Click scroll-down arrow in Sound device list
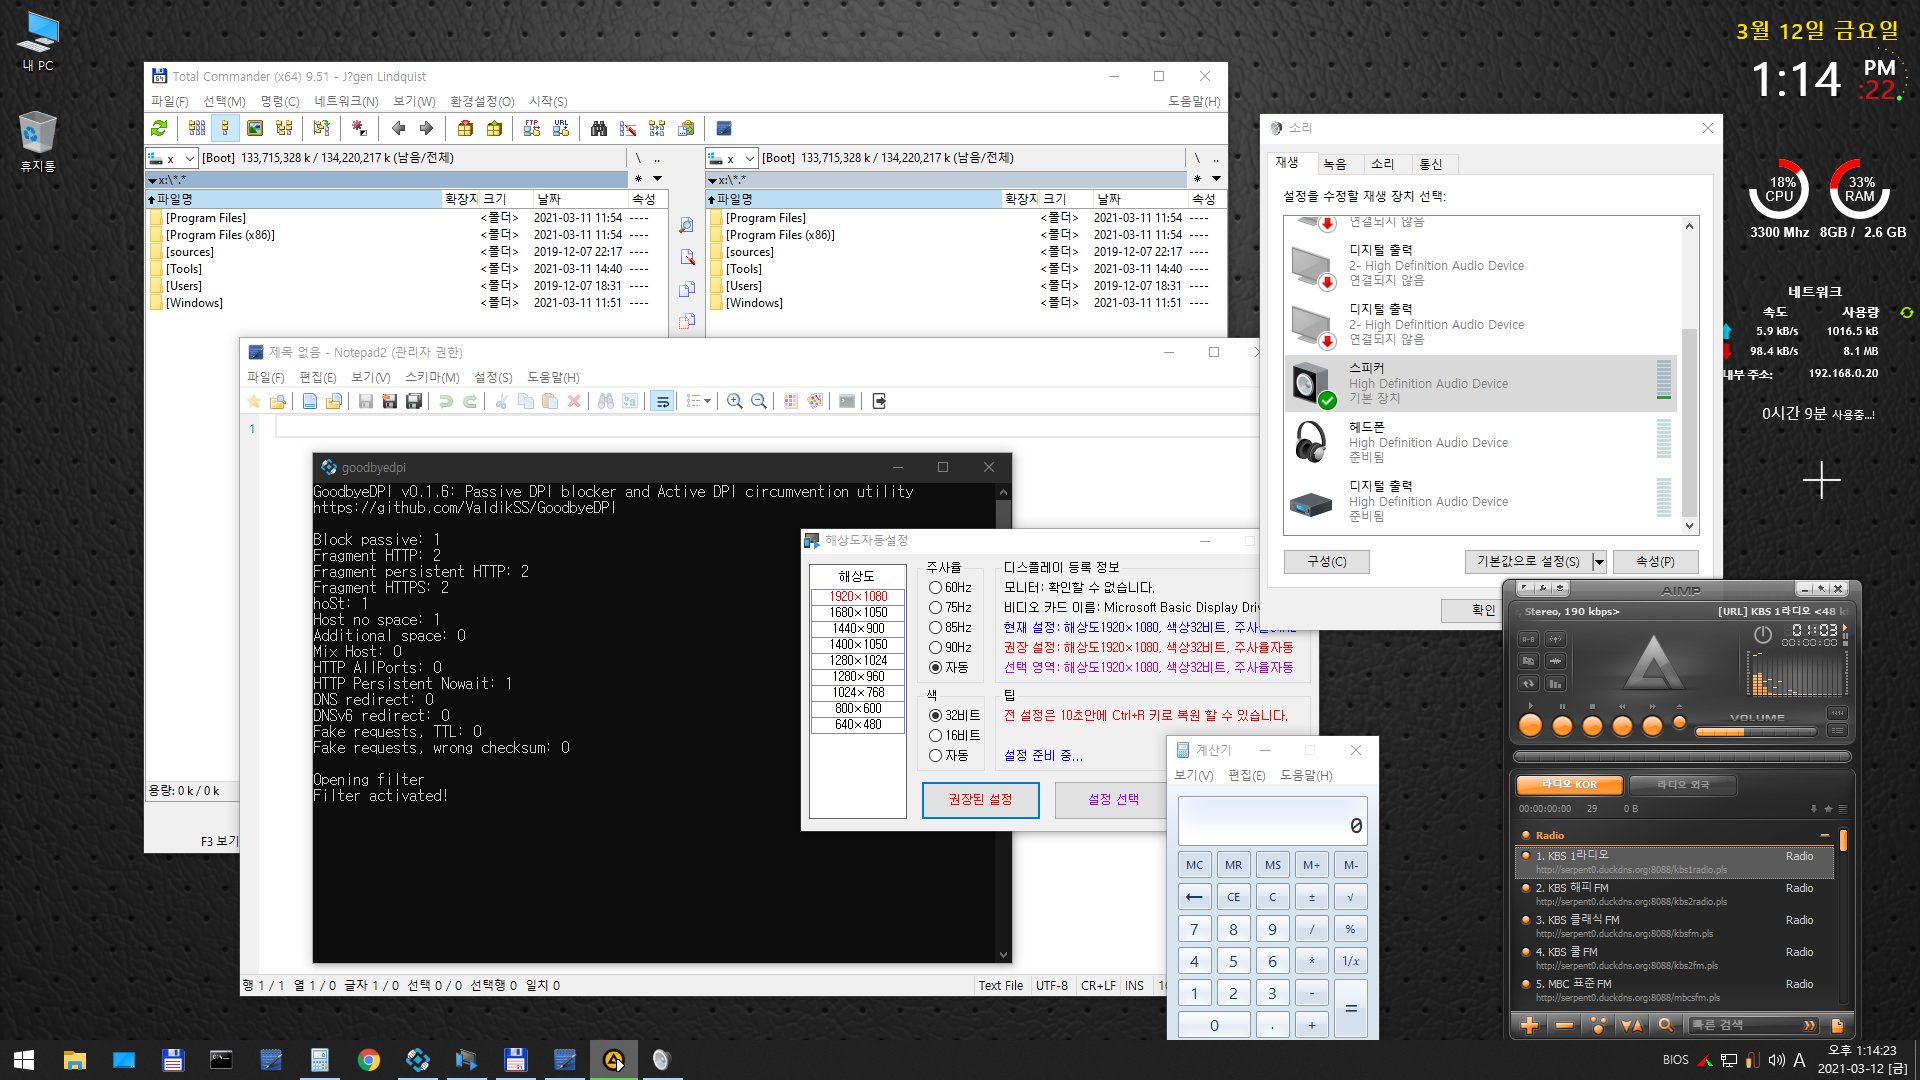This screenshot has height=1080, width=1920. pyautogui.click(x=1689, y=526)
